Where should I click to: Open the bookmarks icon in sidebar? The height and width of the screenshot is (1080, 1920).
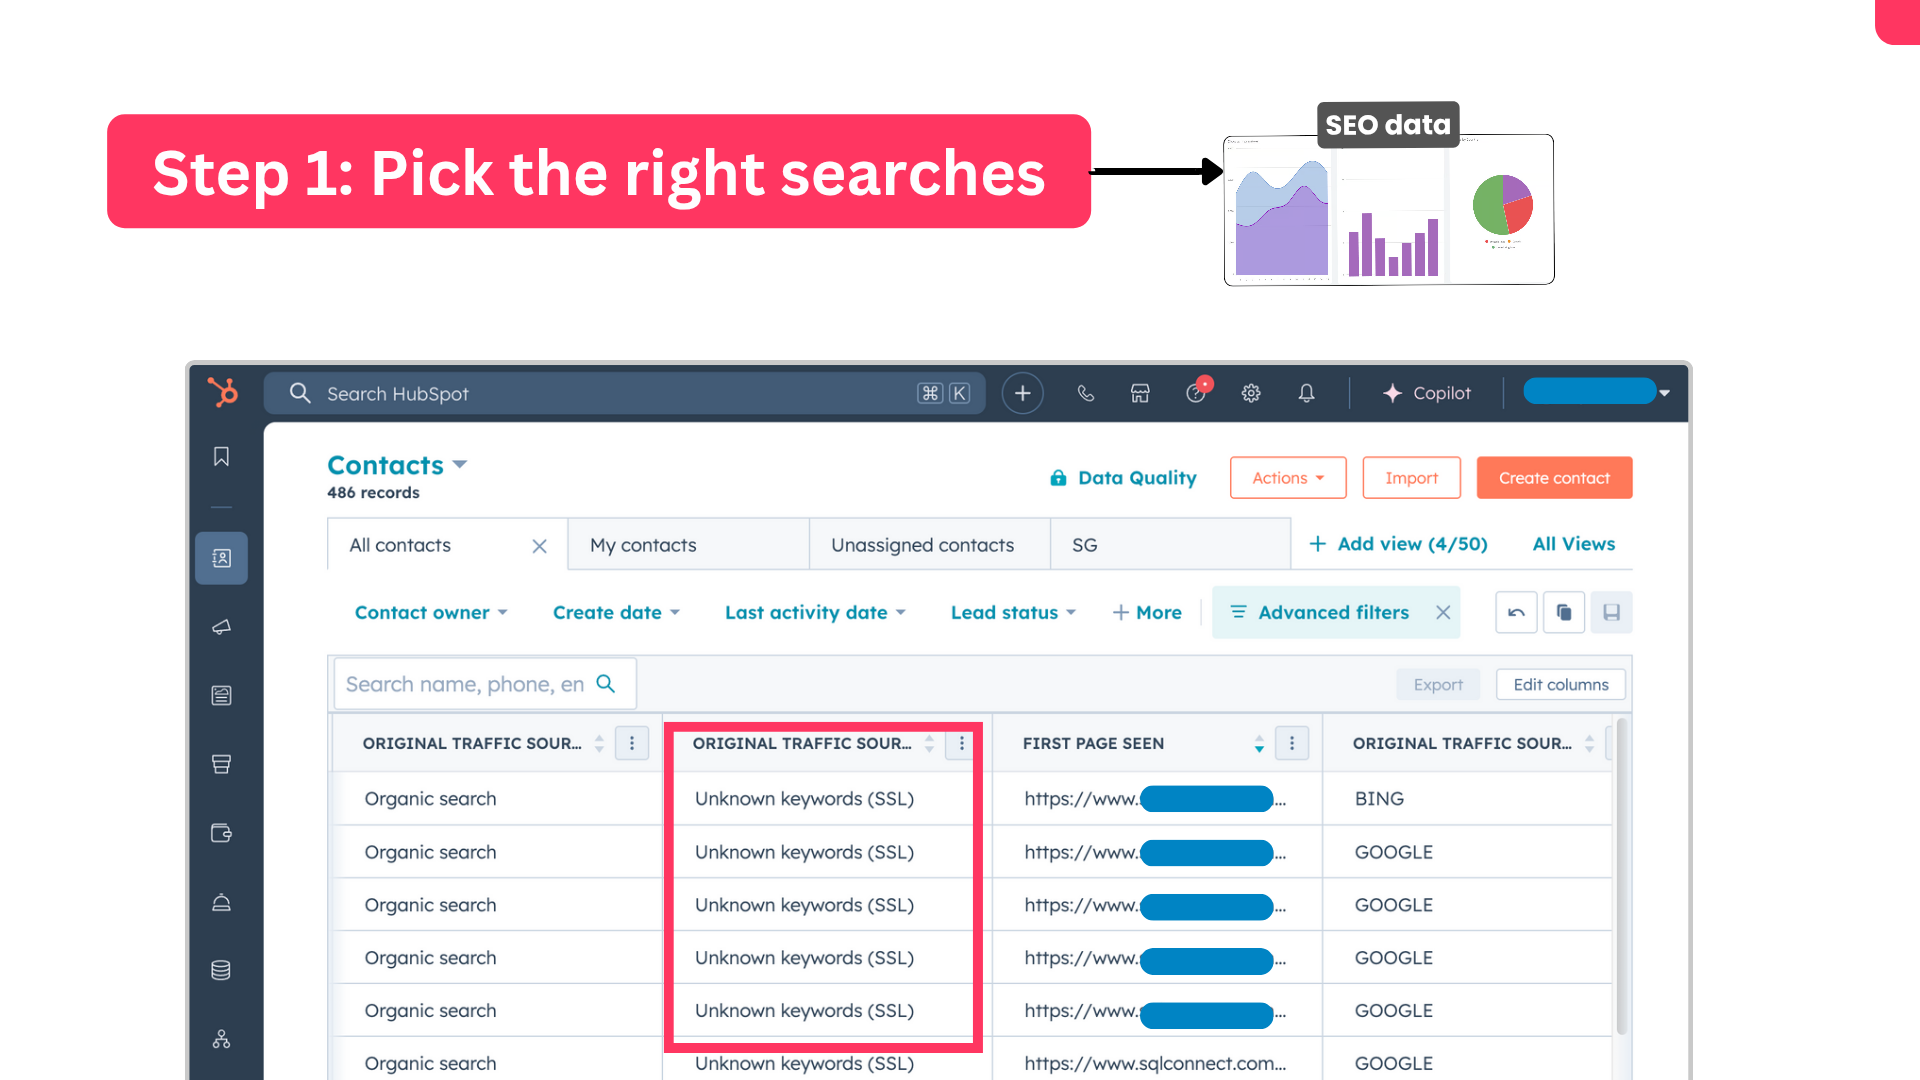(221, 457)
